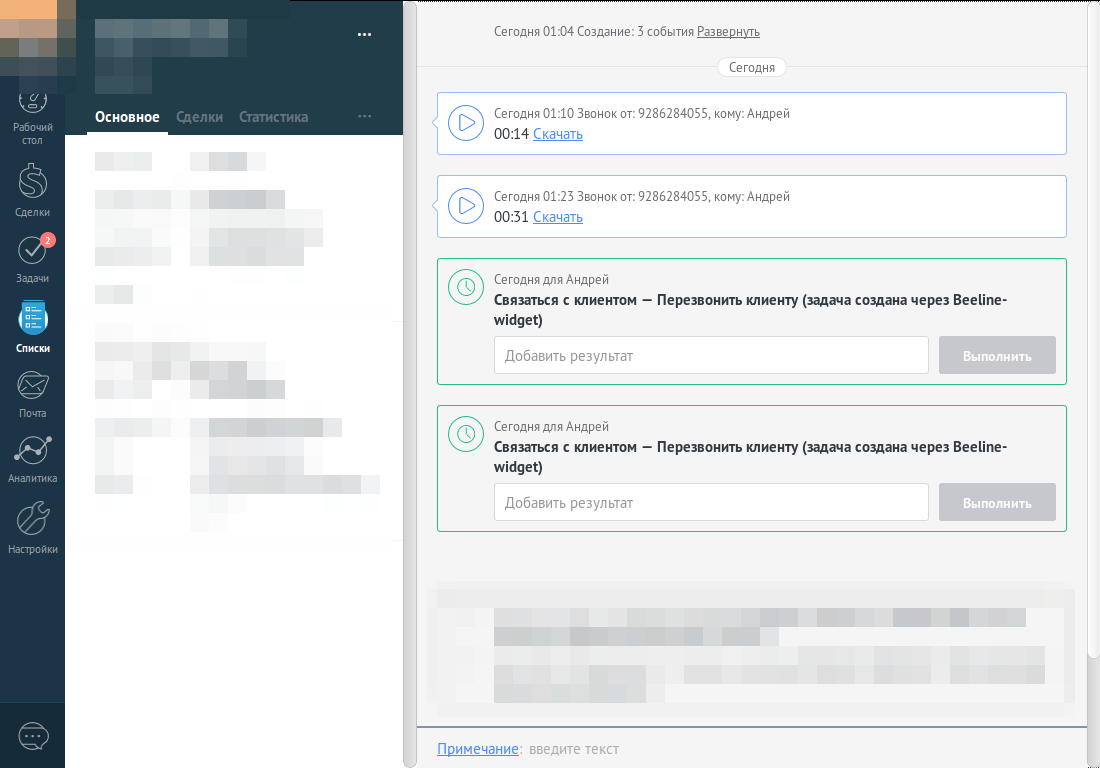The image size is (1100, 768).
Task: Download the 00:14 call recording
Action: pos(557,134)
